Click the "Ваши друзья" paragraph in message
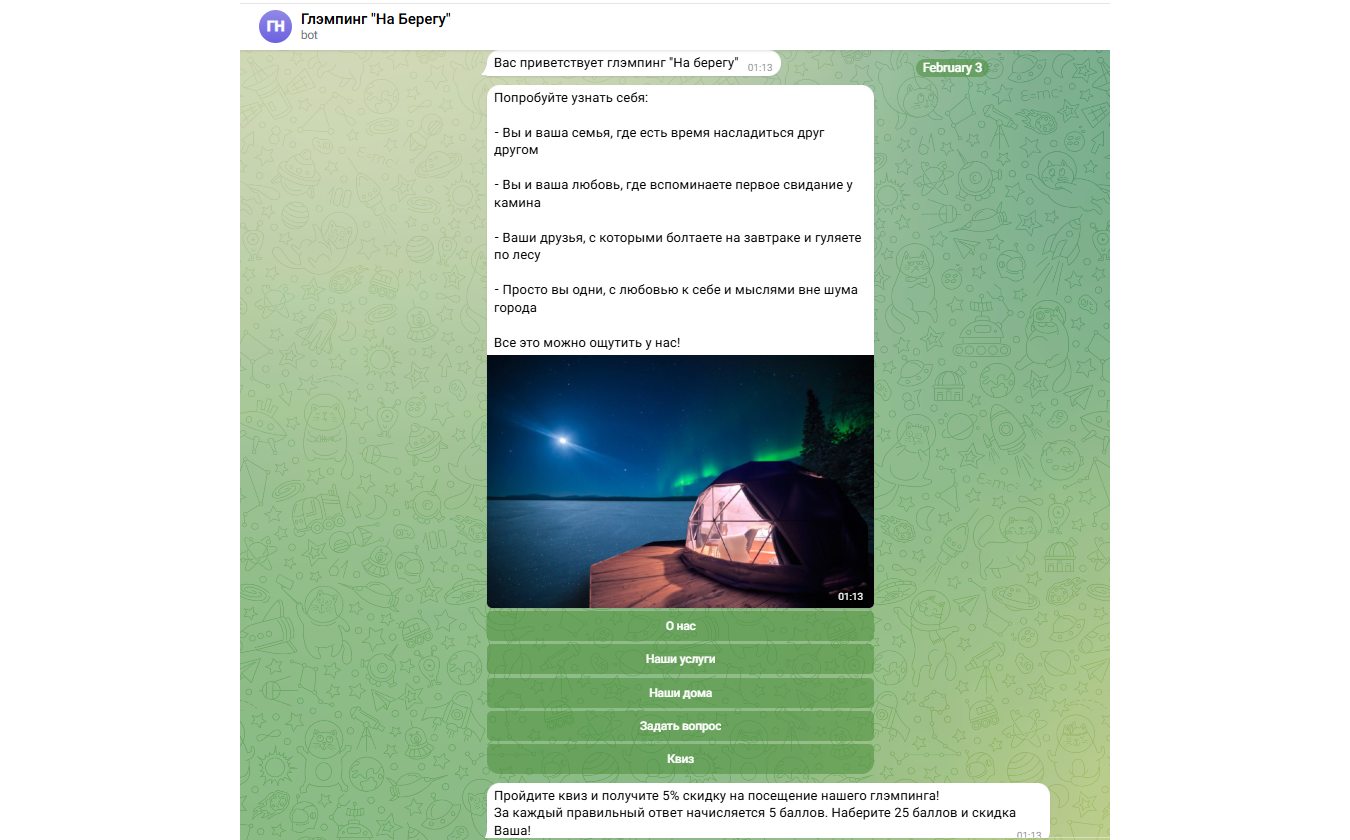 point(676,246)
